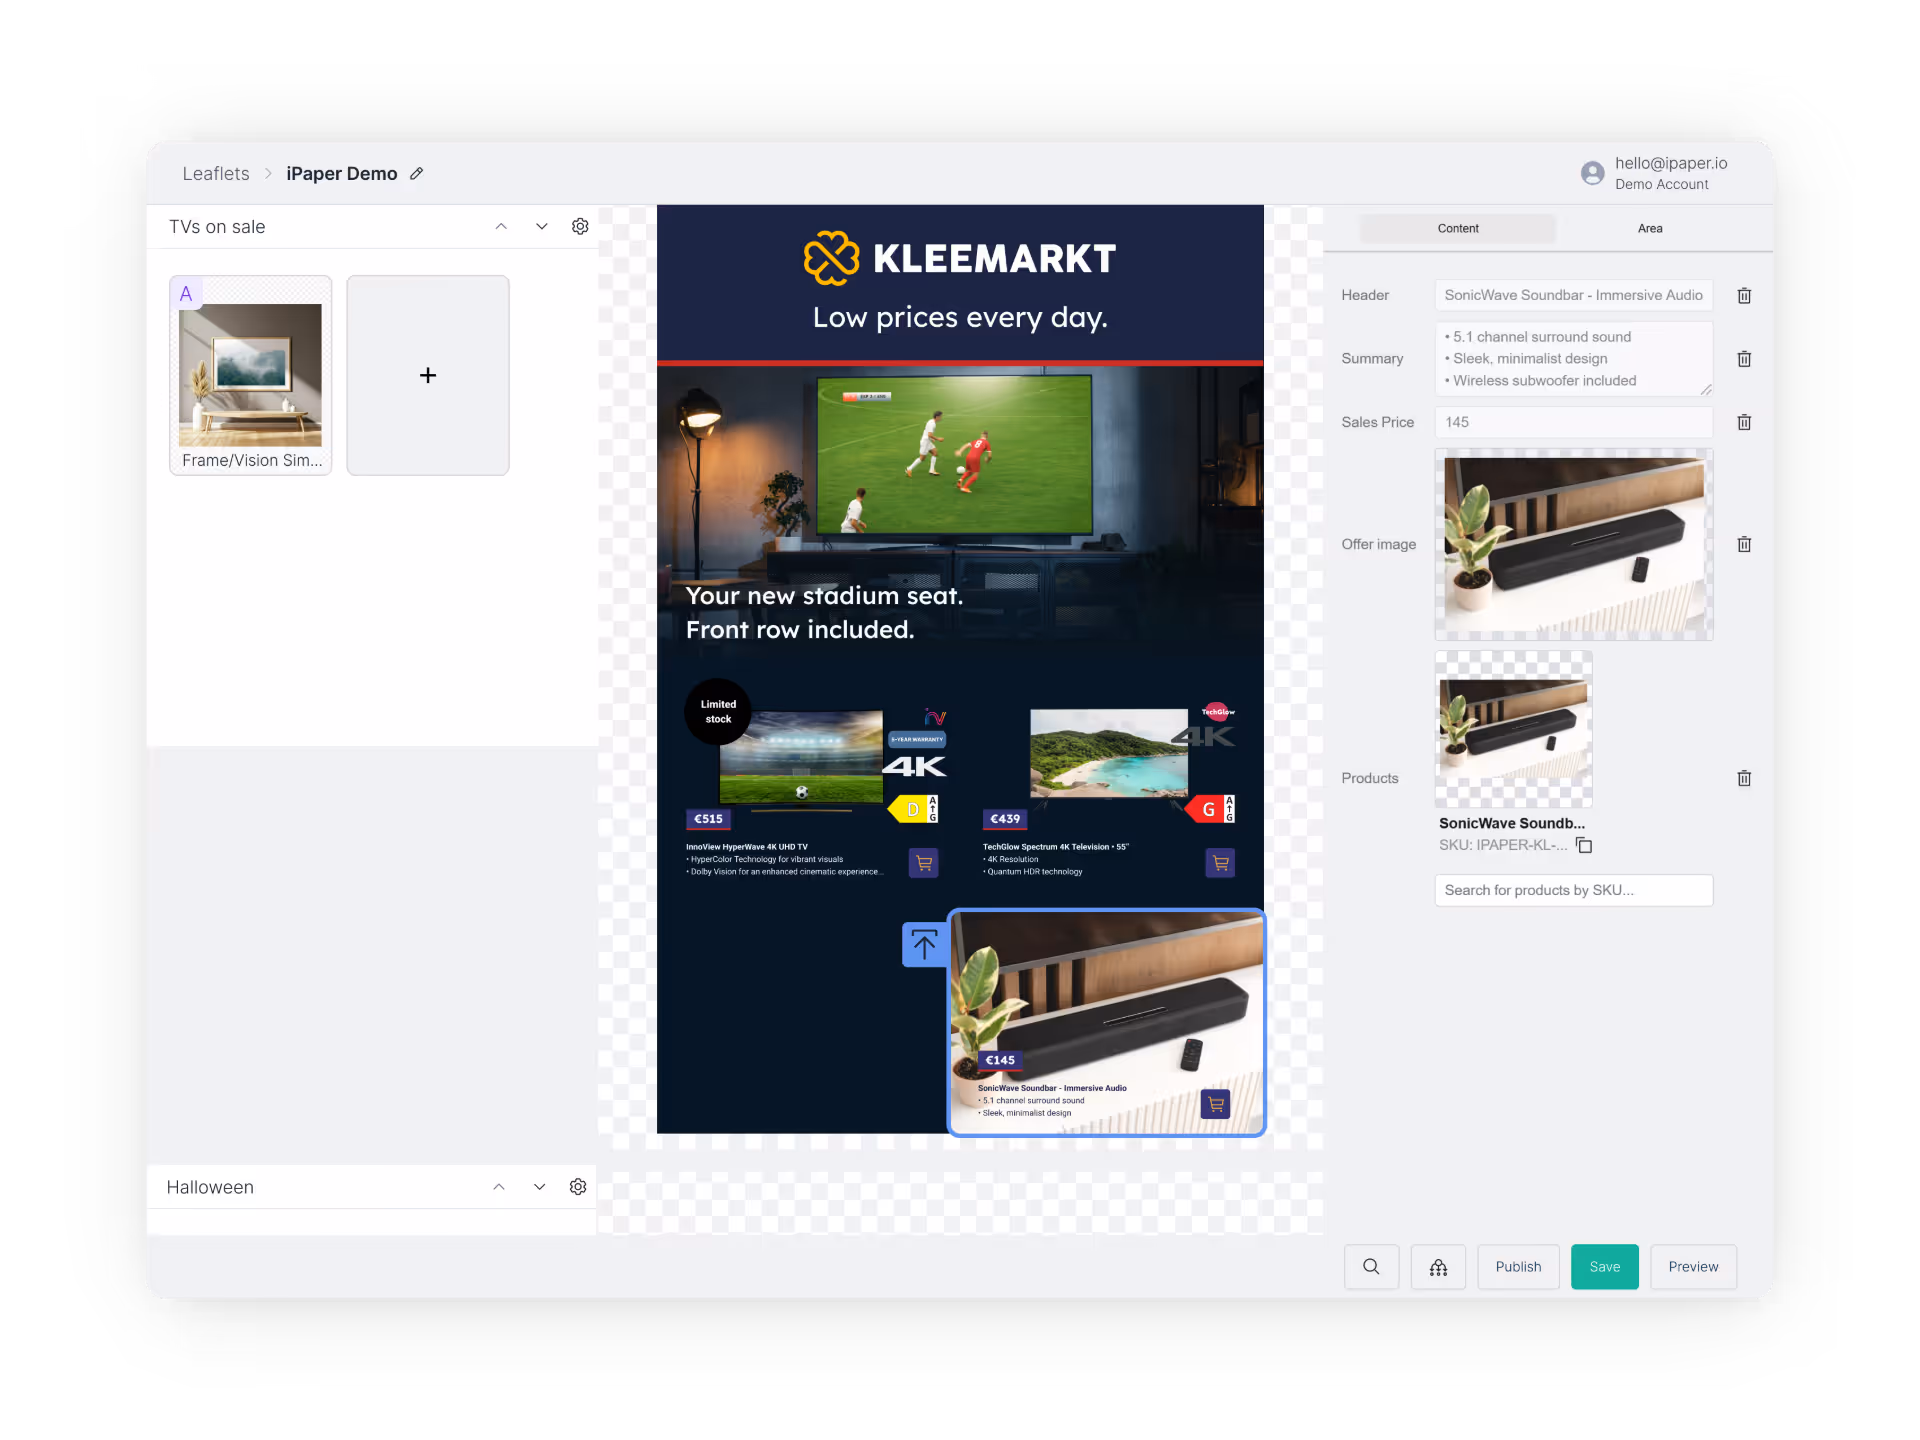The width and height of the screenshot is (1920, 1440).
Task: Add a new block with the plus tile
Action: pyautogui.click(x=428, y=375)
